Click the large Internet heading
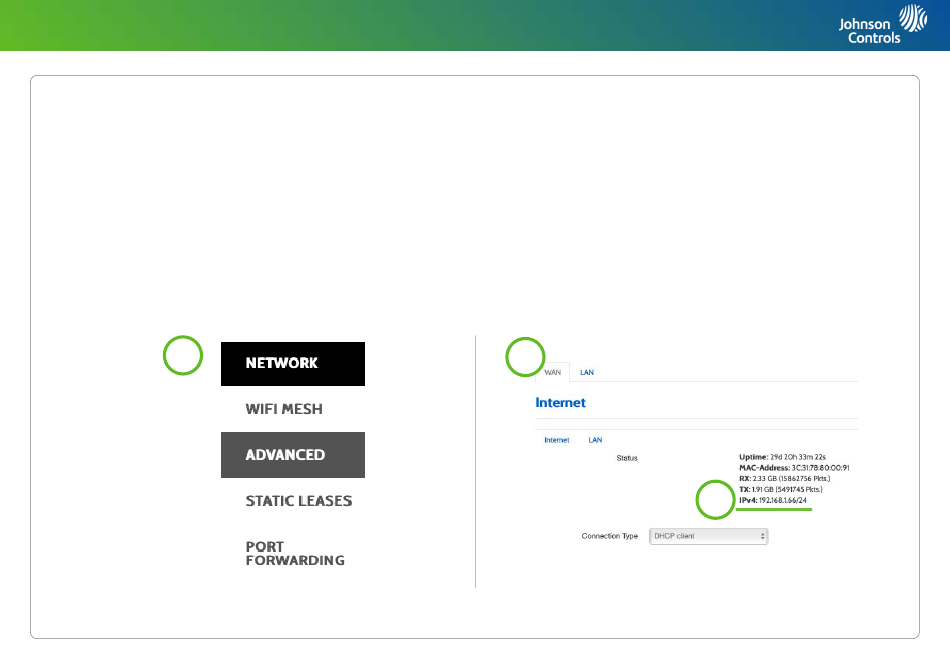Viewport: 950px width, 671px height. click(561, 403)
